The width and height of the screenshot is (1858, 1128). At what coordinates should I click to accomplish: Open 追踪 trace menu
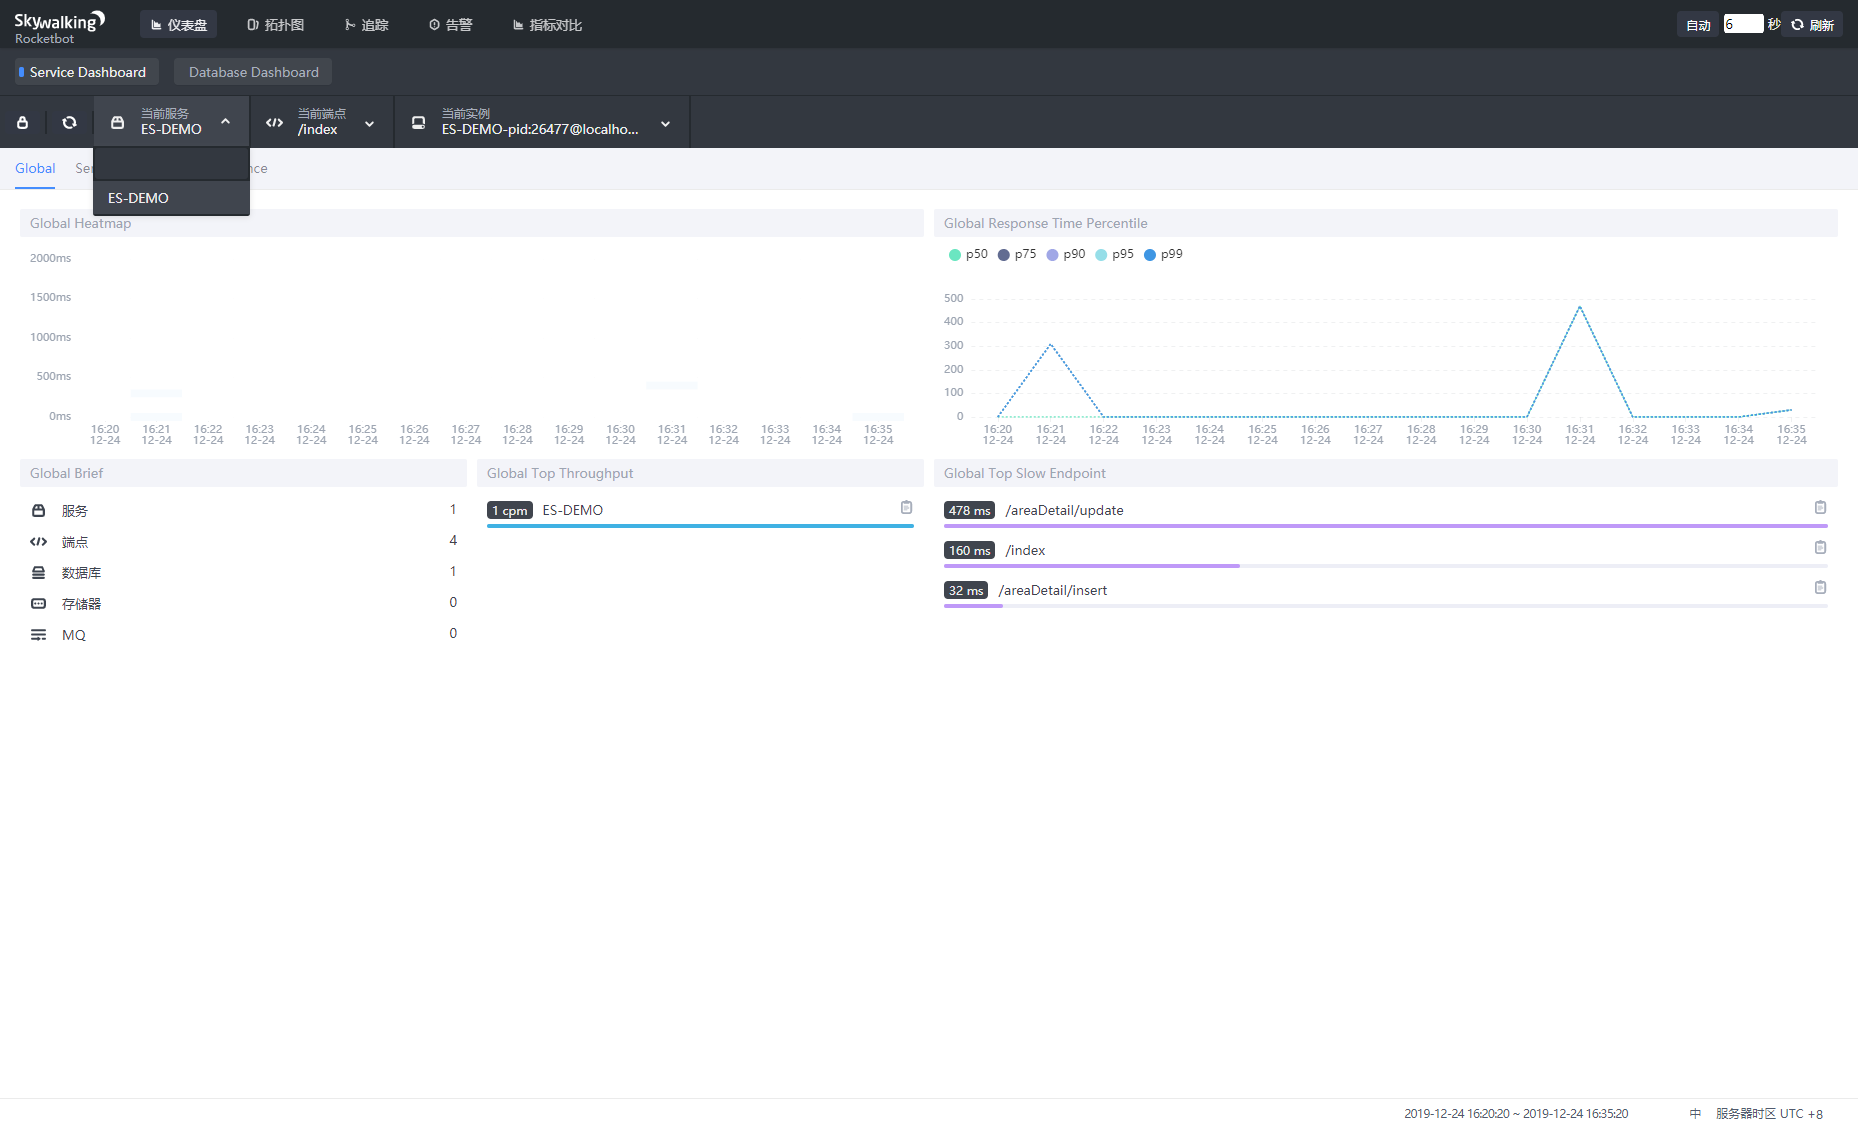[366, 25]
